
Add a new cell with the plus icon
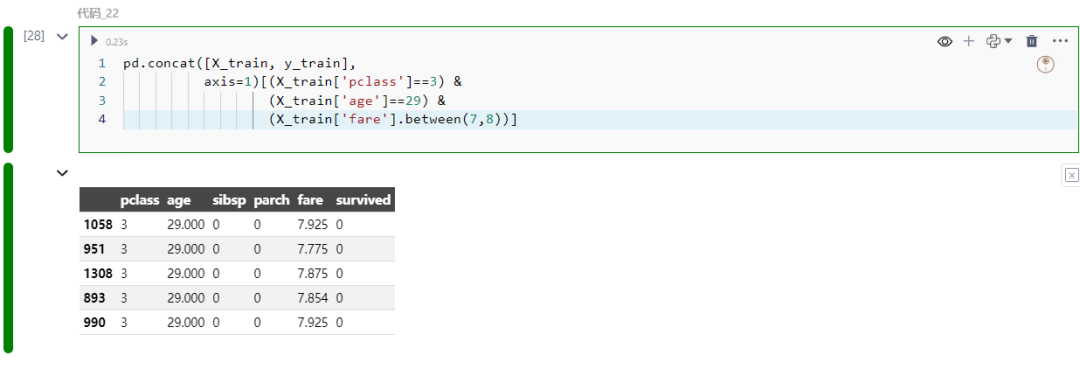point(968,41)
